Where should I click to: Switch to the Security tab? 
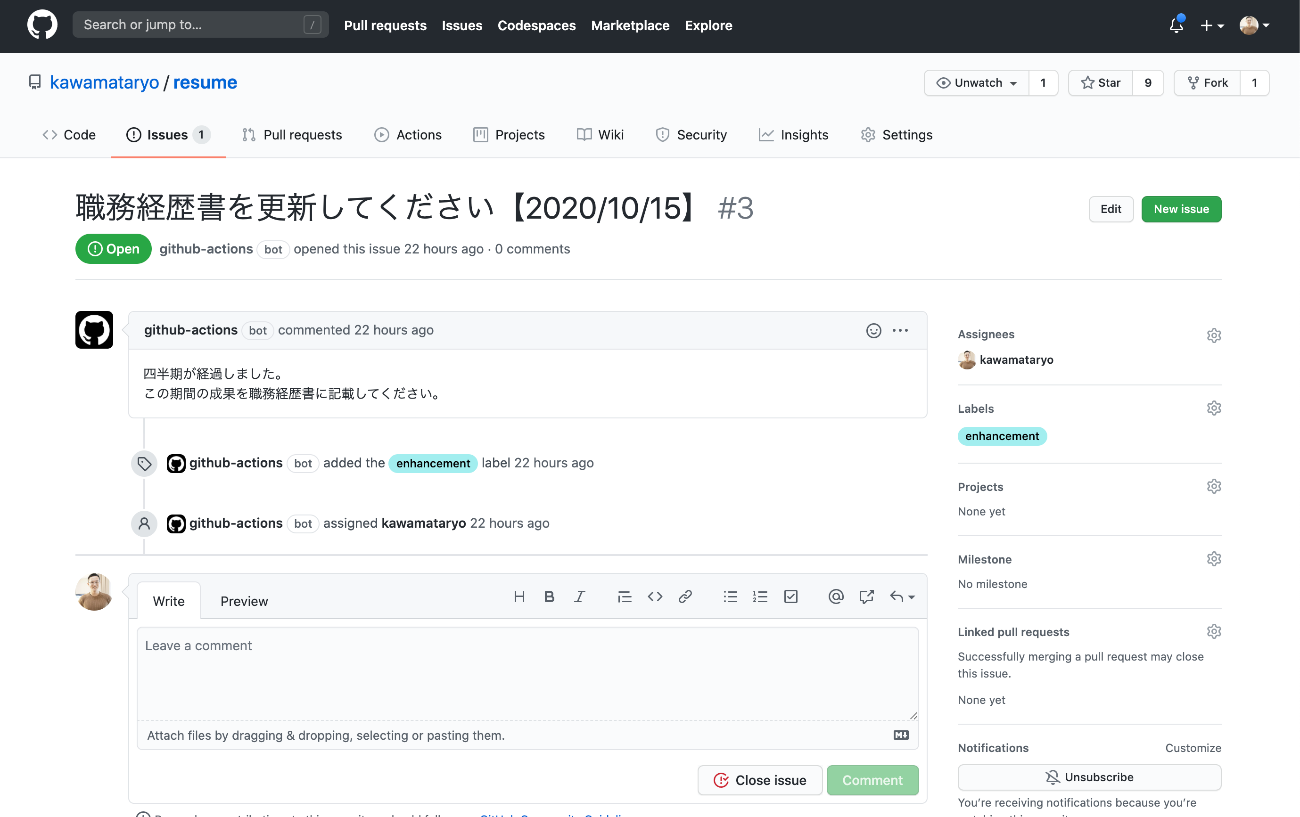(x=691, y=135)
